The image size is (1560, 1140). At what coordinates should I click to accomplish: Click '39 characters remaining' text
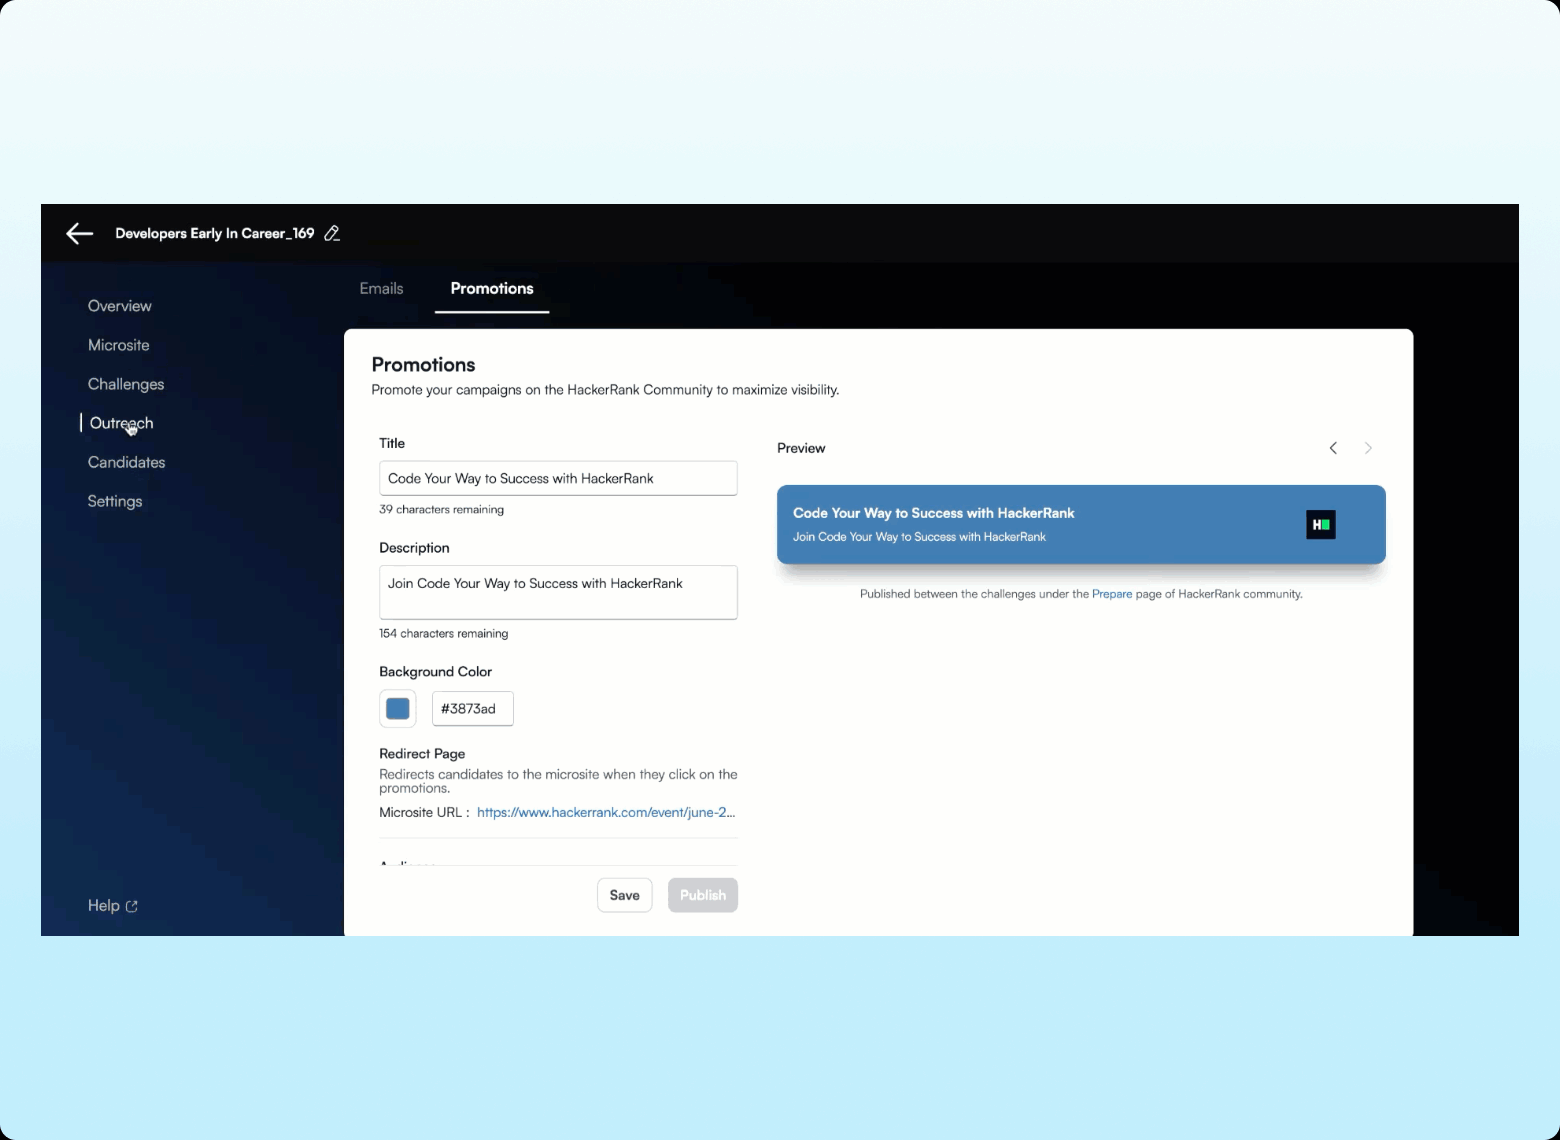click(441, 509)
